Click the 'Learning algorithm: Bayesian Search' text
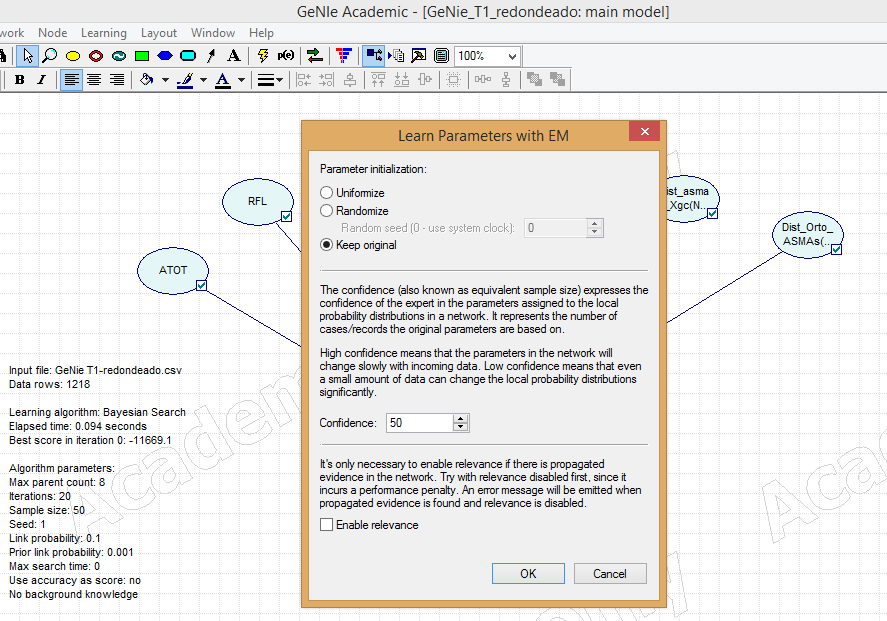The height and width of the screenshot is (621, 887). pos(97,412)
